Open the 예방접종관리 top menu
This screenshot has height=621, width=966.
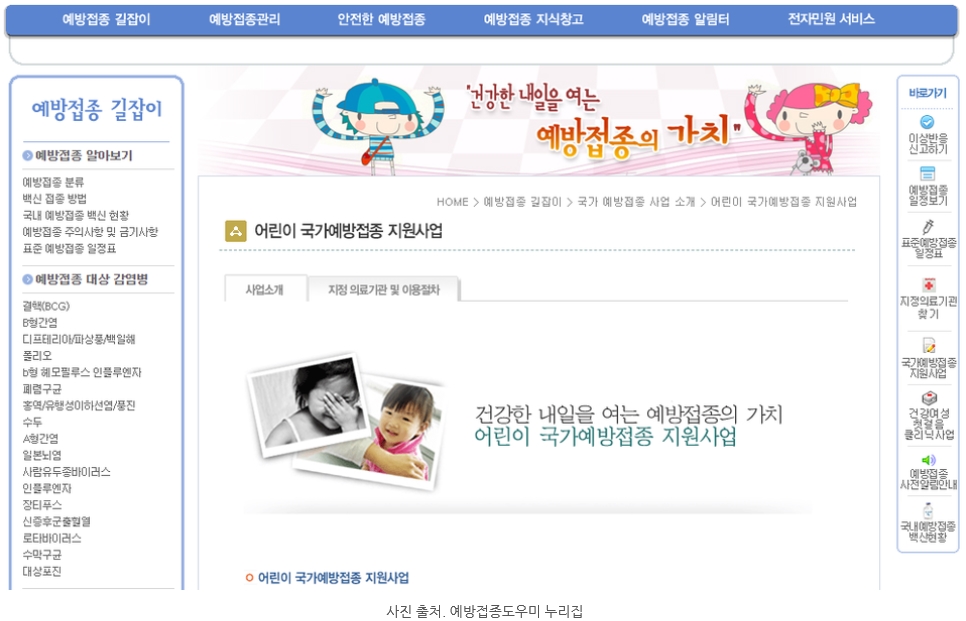pos(245,20)
